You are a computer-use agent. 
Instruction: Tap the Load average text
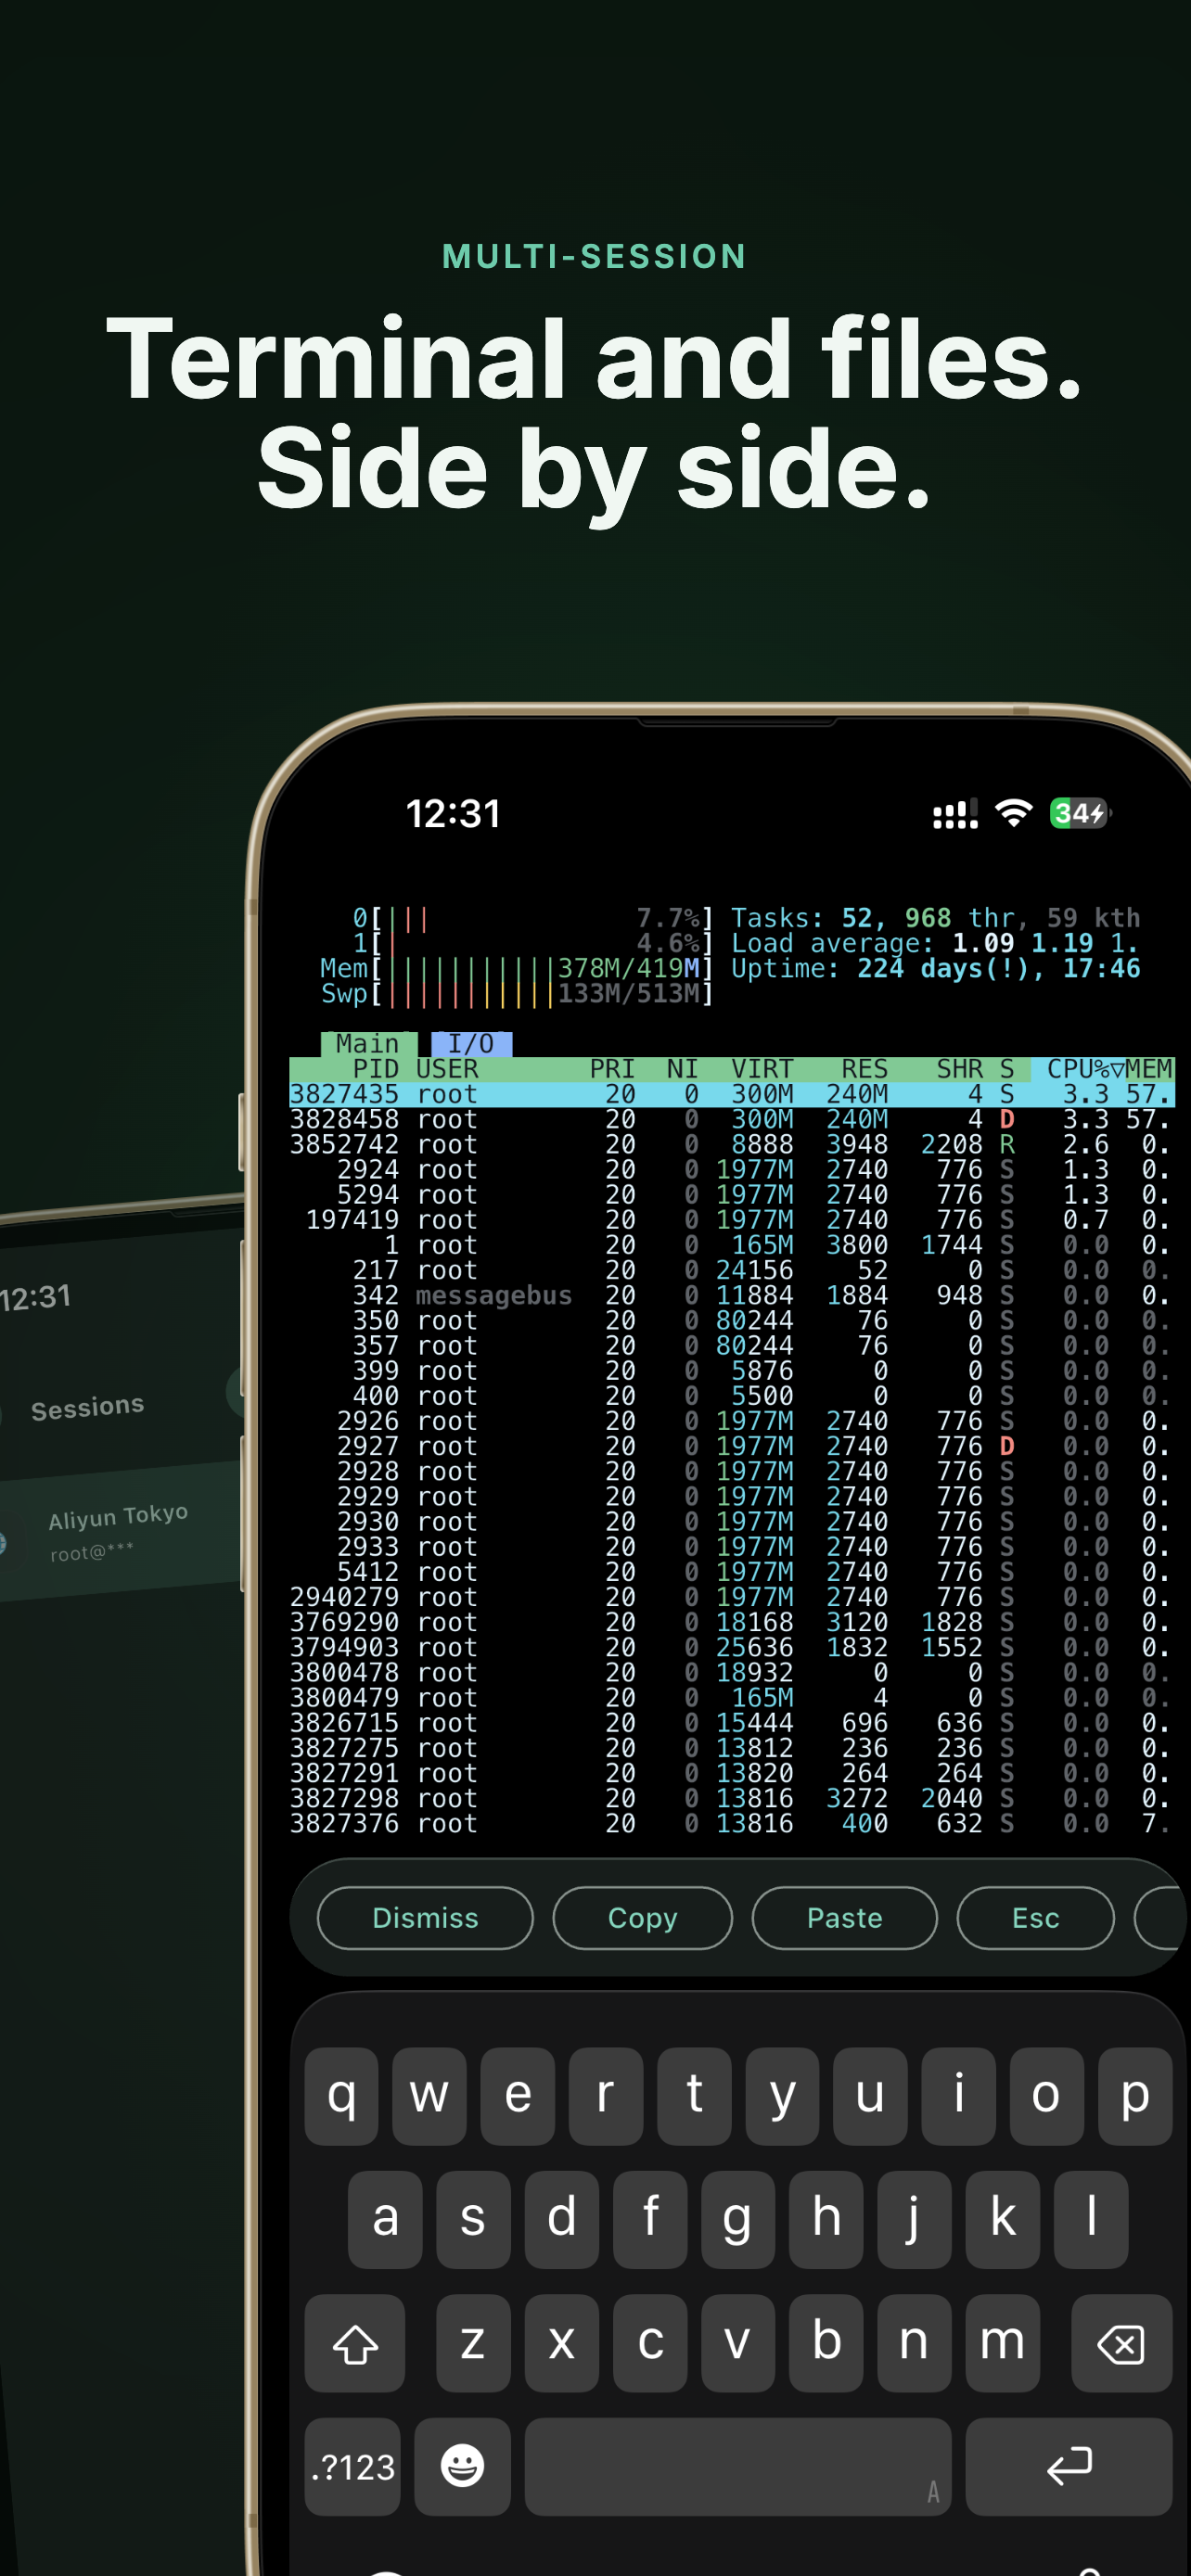(935, 944)
